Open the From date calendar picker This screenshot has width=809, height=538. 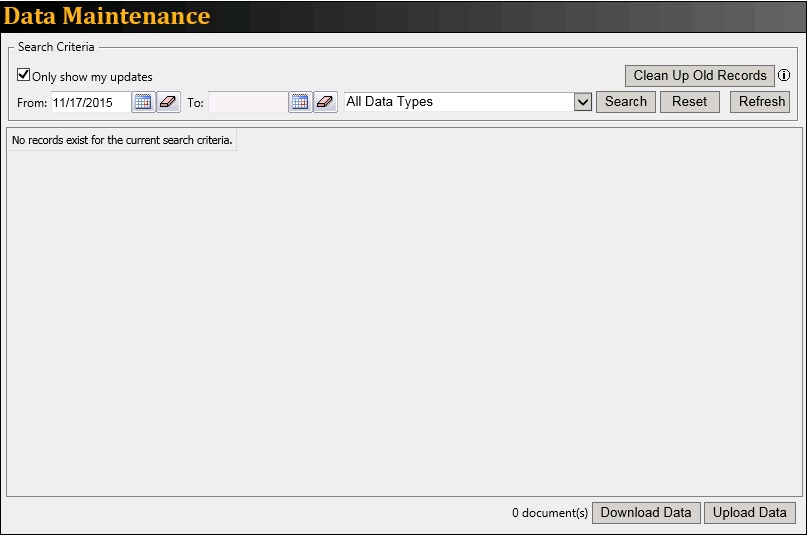coord(143,102)
